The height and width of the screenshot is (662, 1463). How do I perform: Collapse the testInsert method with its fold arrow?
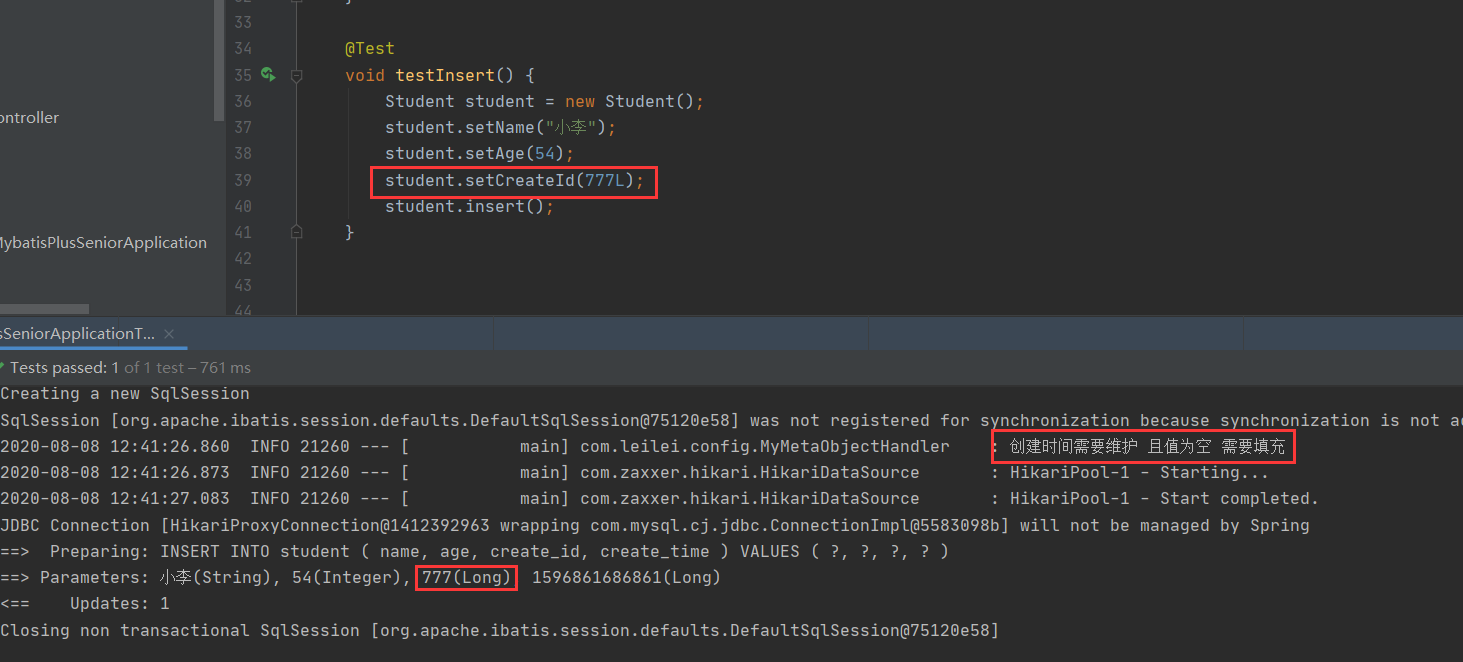(x=296, y=75)
